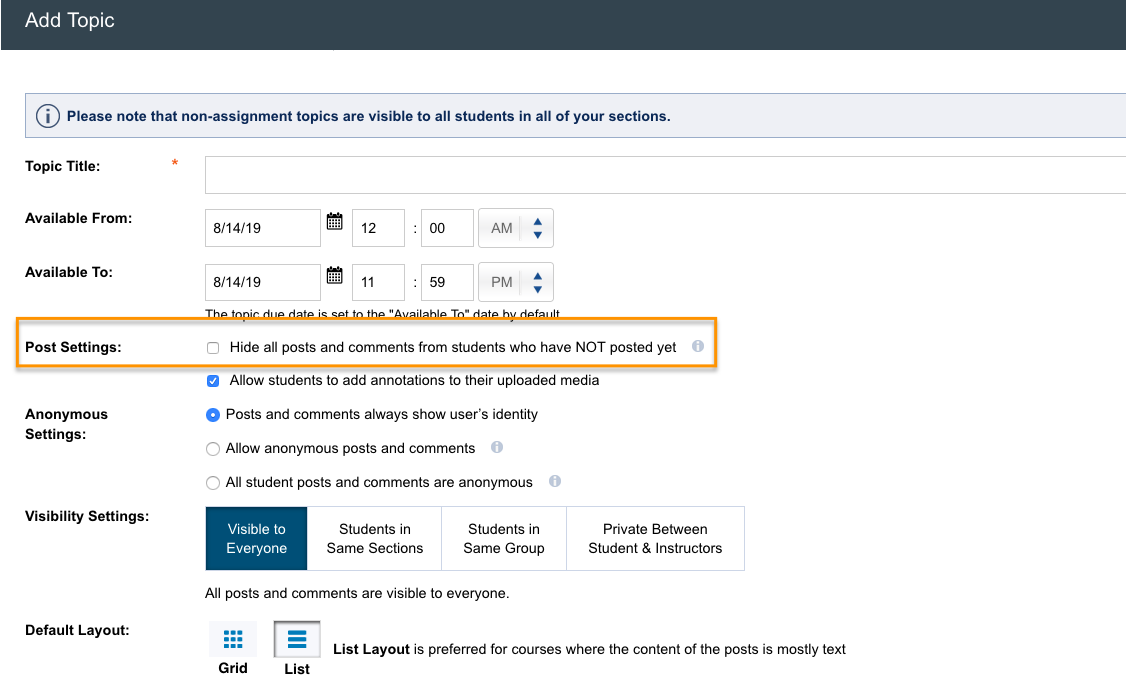Choose Private Between Student & Instructors visibility
Viewport: 1126px width, 678px height.
[x=655, y=538]
